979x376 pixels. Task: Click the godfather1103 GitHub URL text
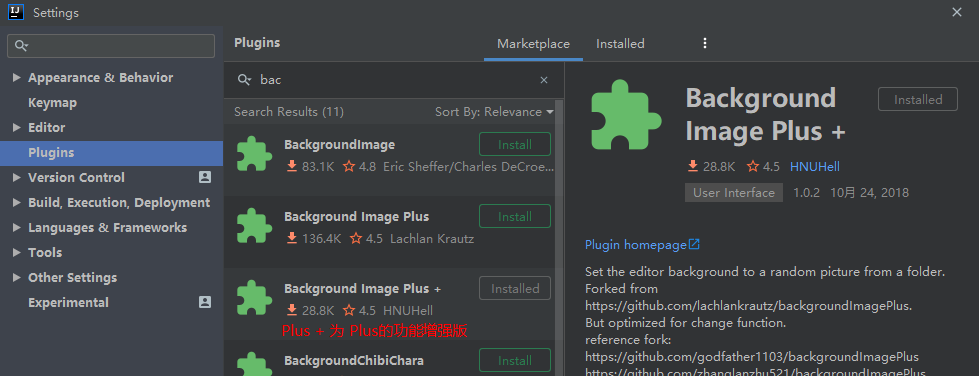point(752,357)
